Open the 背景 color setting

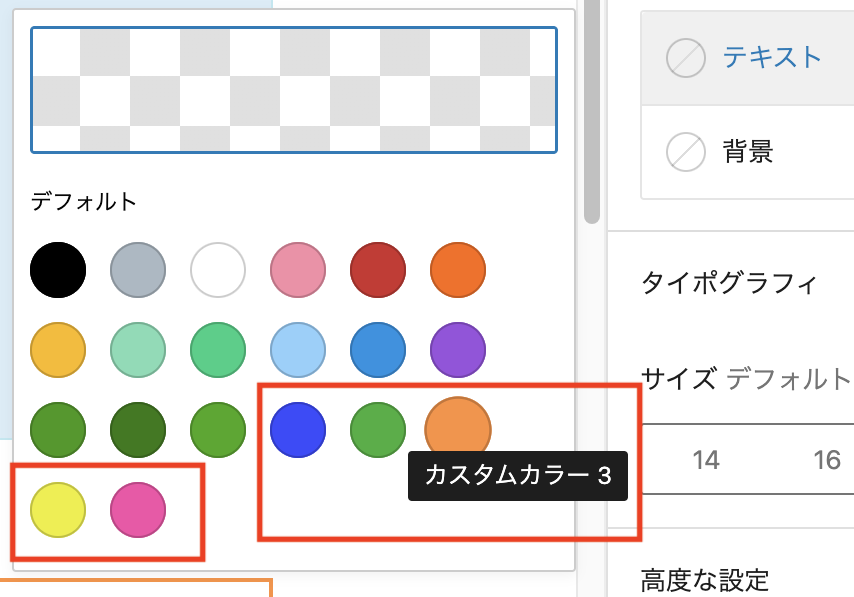pos(748,151)
